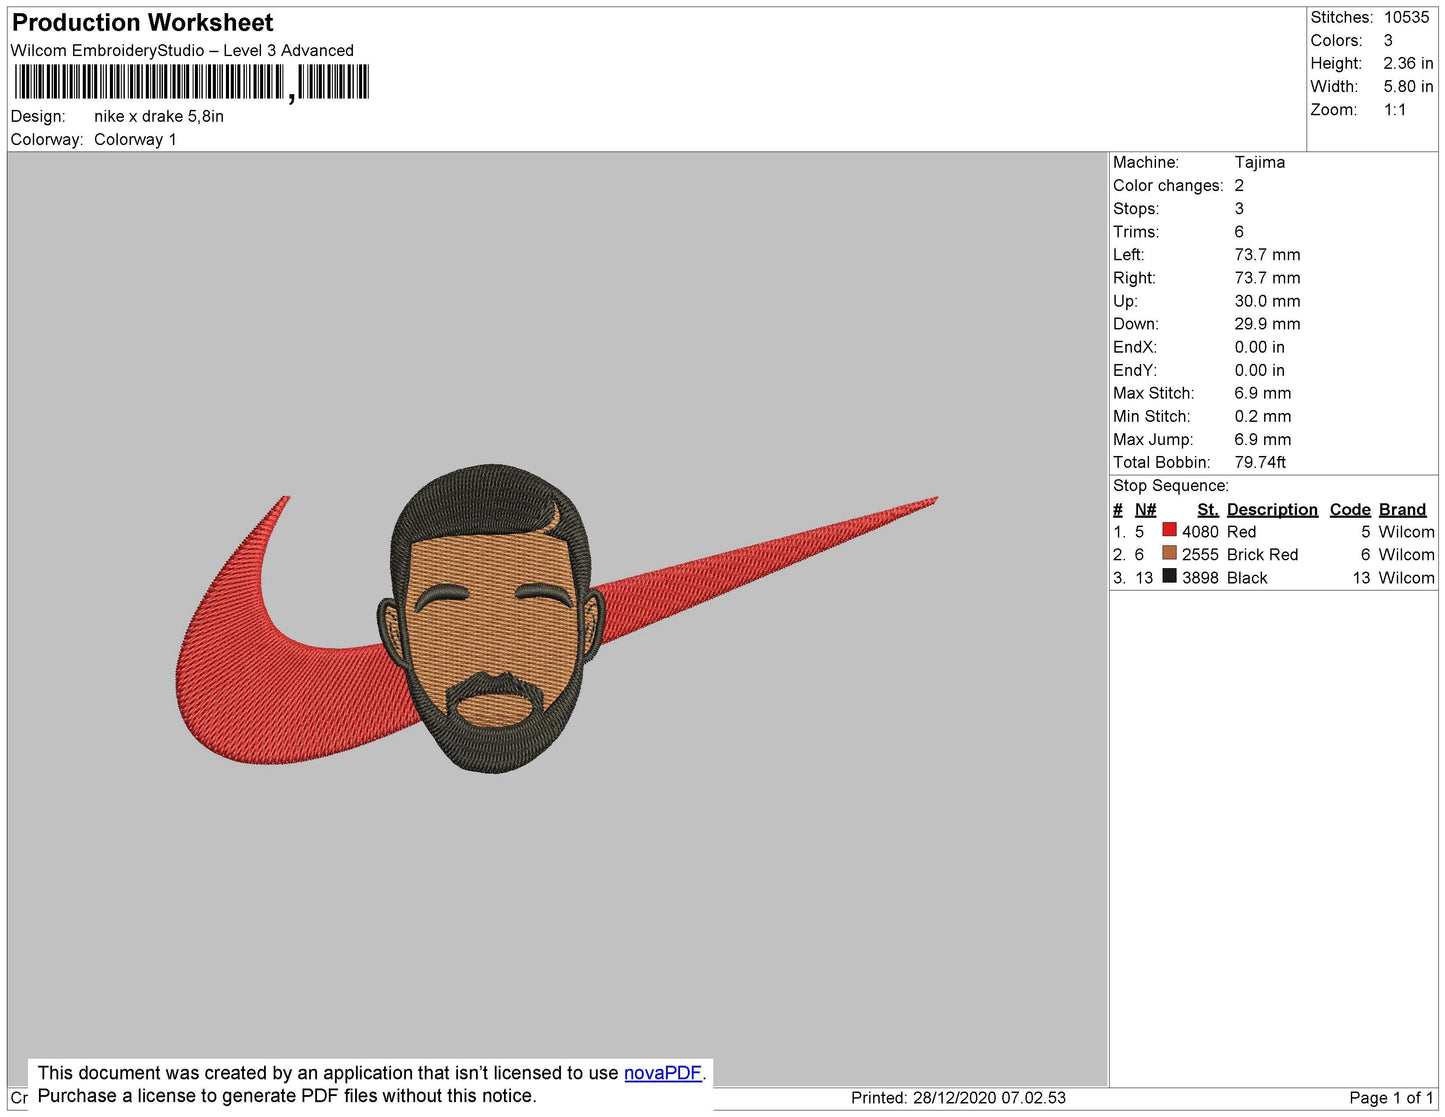Click 'Wilcom EmbroideryStudio – Level 3 Advanced' text

tap(182, 51)
